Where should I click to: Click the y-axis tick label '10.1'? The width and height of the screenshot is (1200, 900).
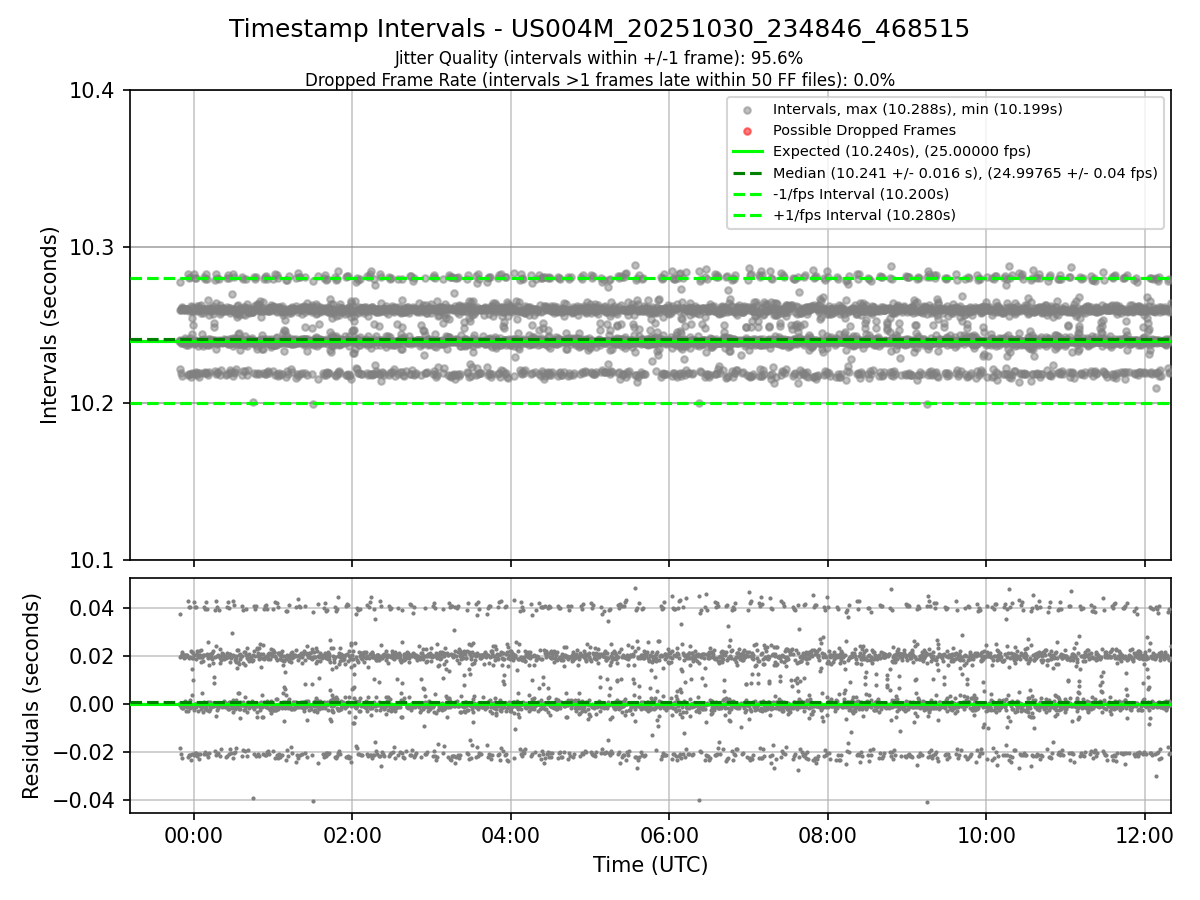[x=94, y=560]
